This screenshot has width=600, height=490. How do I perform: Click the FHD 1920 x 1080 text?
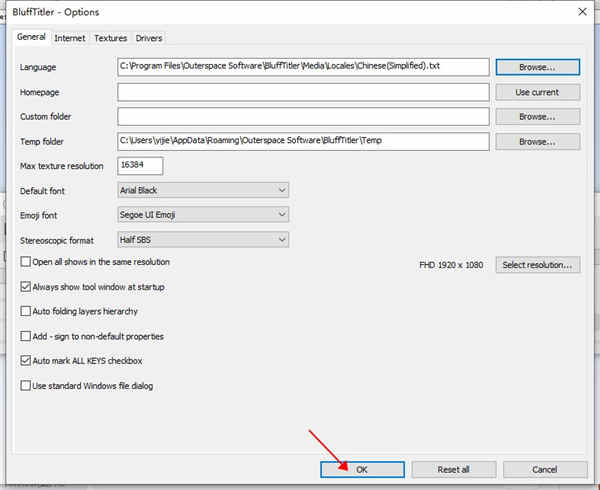(x=451, y=265)
